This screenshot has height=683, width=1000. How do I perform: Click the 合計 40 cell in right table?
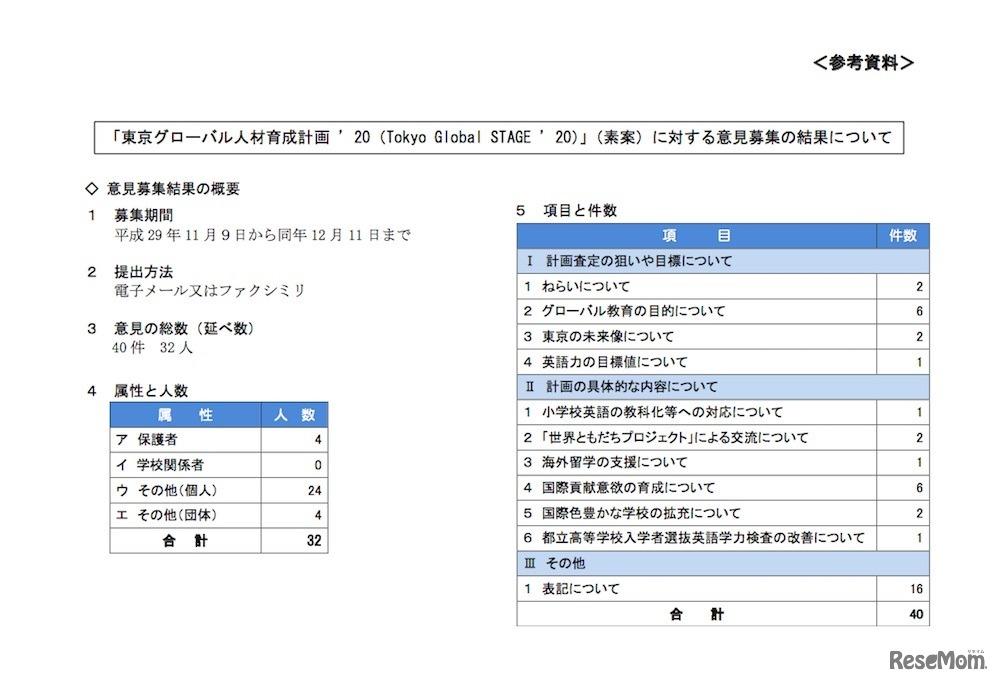click(700, 613)
